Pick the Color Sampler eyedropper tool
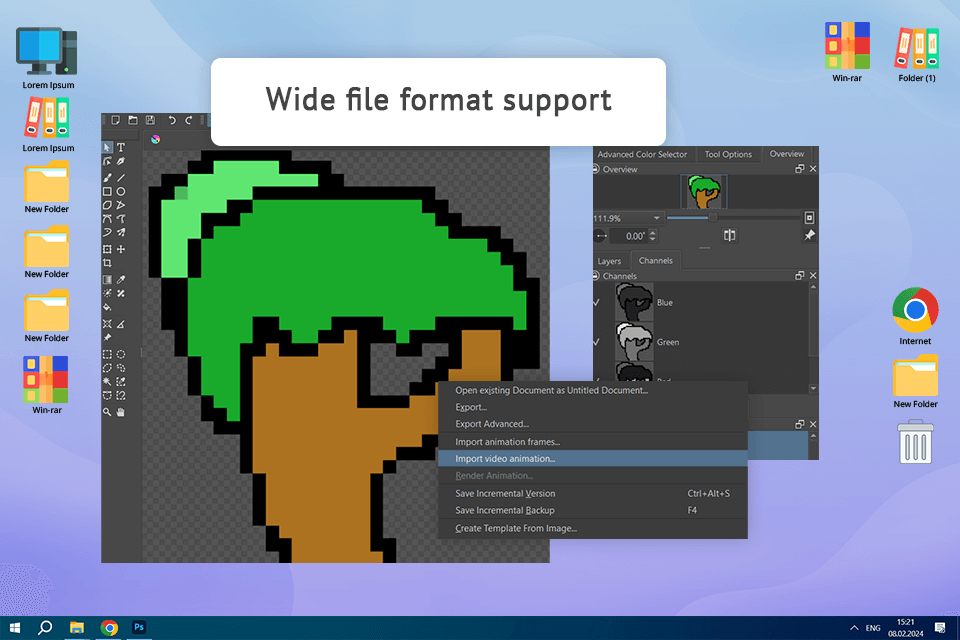960x640 pixels. coord(121,280)
